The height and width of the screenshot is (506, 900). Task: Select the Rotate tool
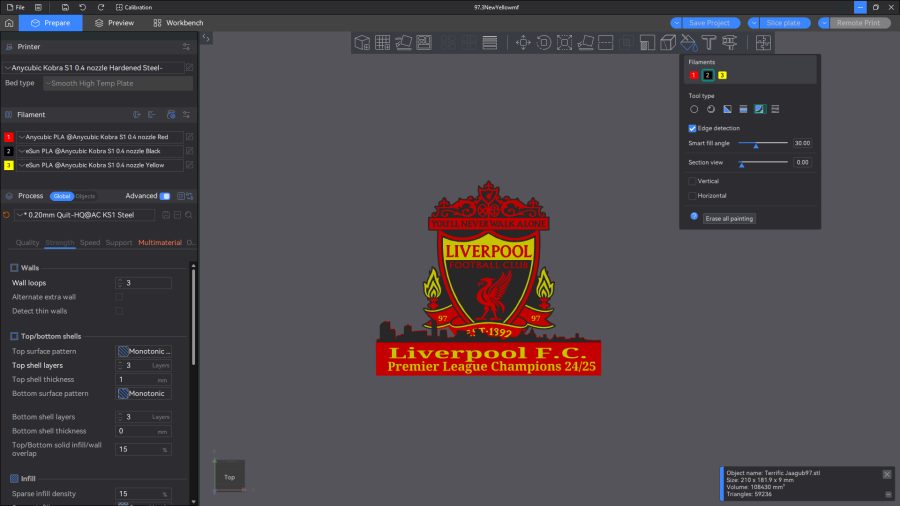tap(544, 42)
